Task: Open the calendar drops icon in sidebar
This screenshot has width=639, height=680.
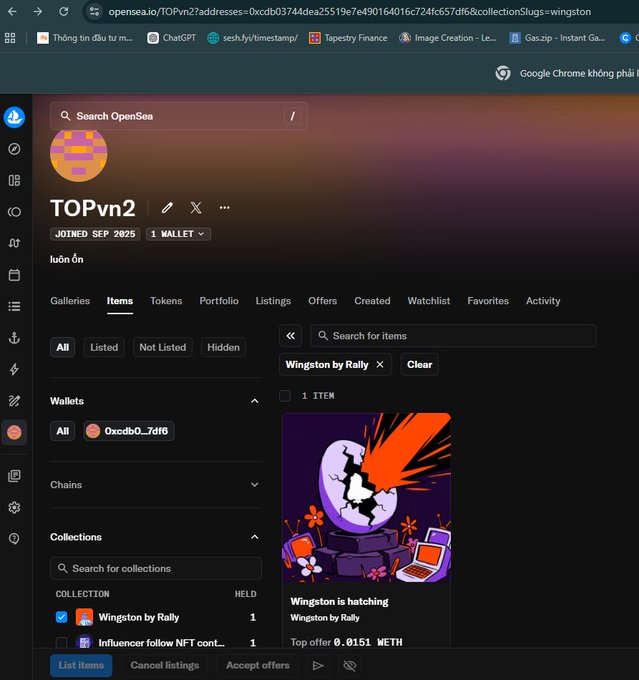Action: (x=14, y=275)
